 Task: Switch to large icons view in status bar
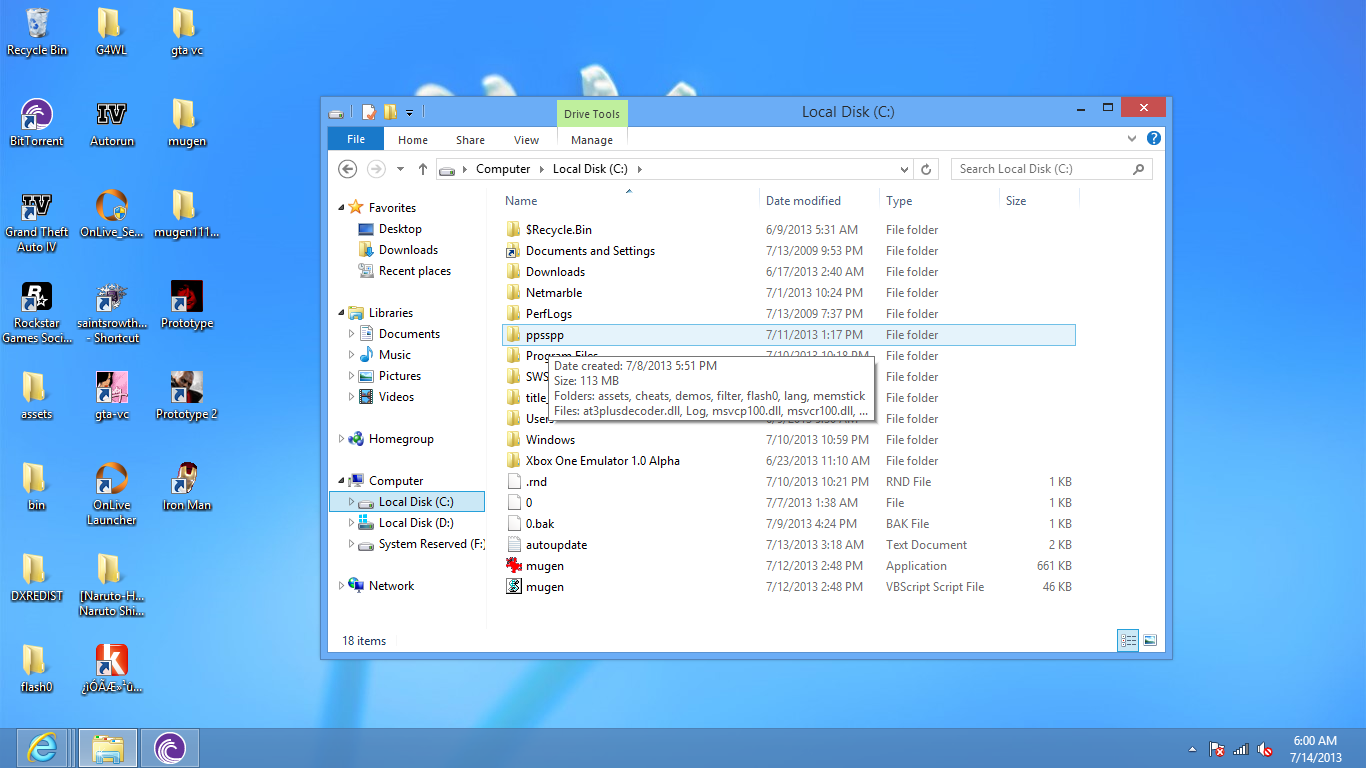(1150, 641)
